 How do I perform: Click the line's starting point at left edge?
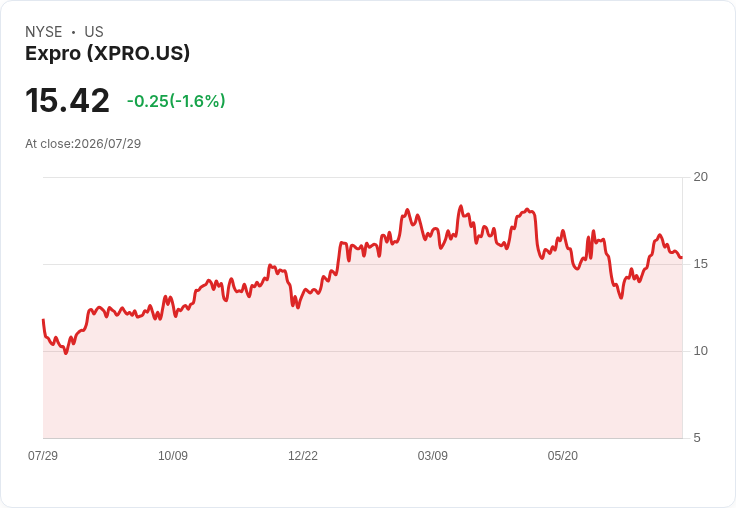[x=43, y=320]
